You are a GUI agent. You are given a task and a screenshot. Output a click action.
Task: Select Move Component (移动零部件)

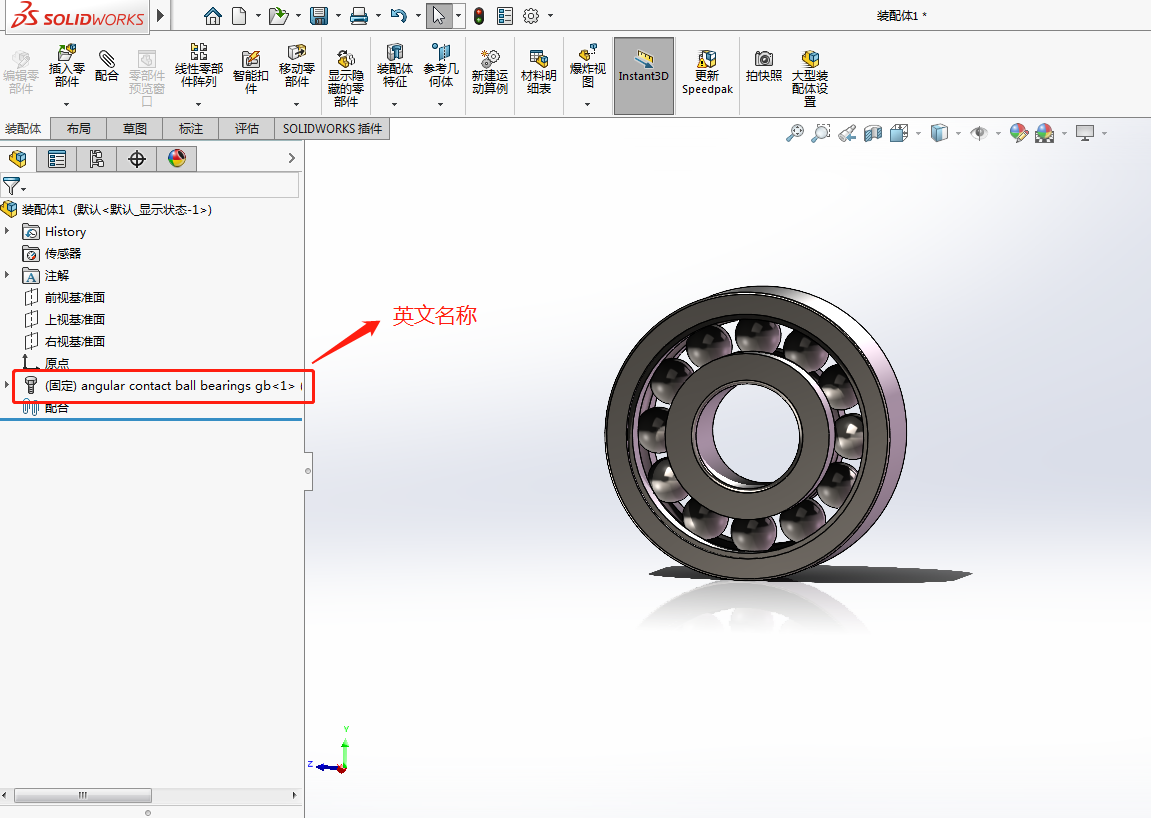coord(297,65)
